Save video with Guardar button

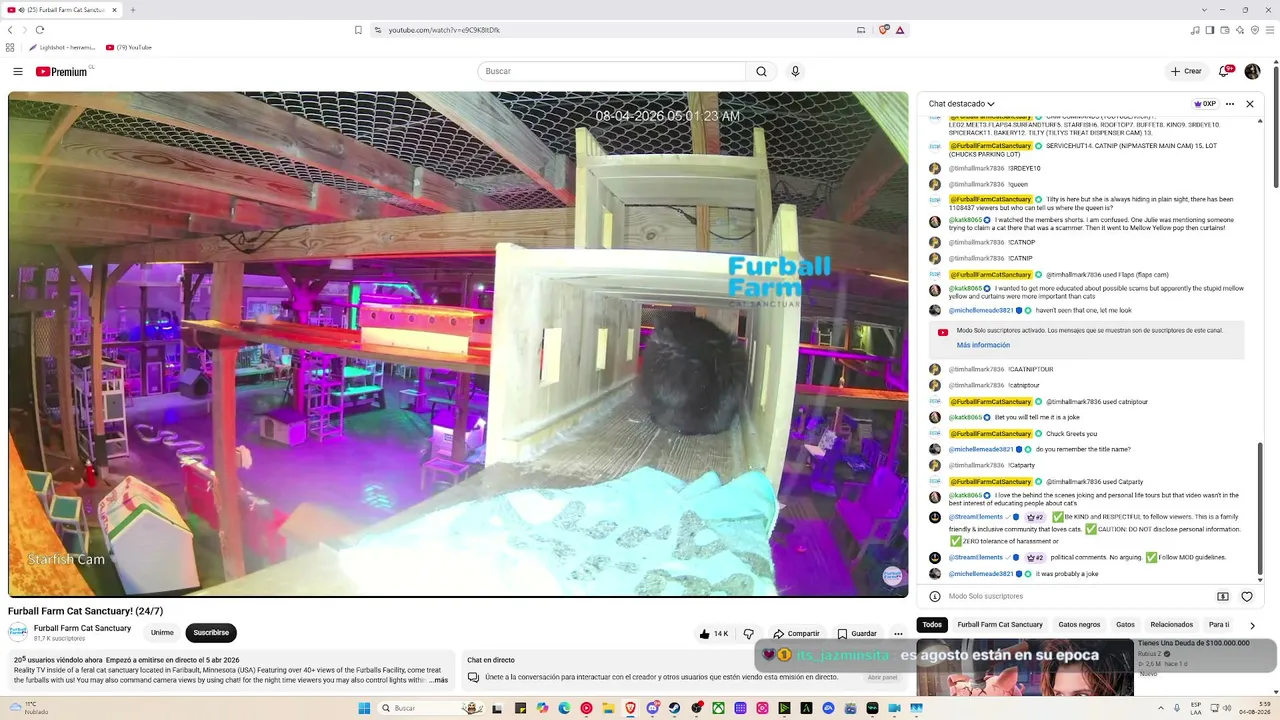[x=857, y=634]
